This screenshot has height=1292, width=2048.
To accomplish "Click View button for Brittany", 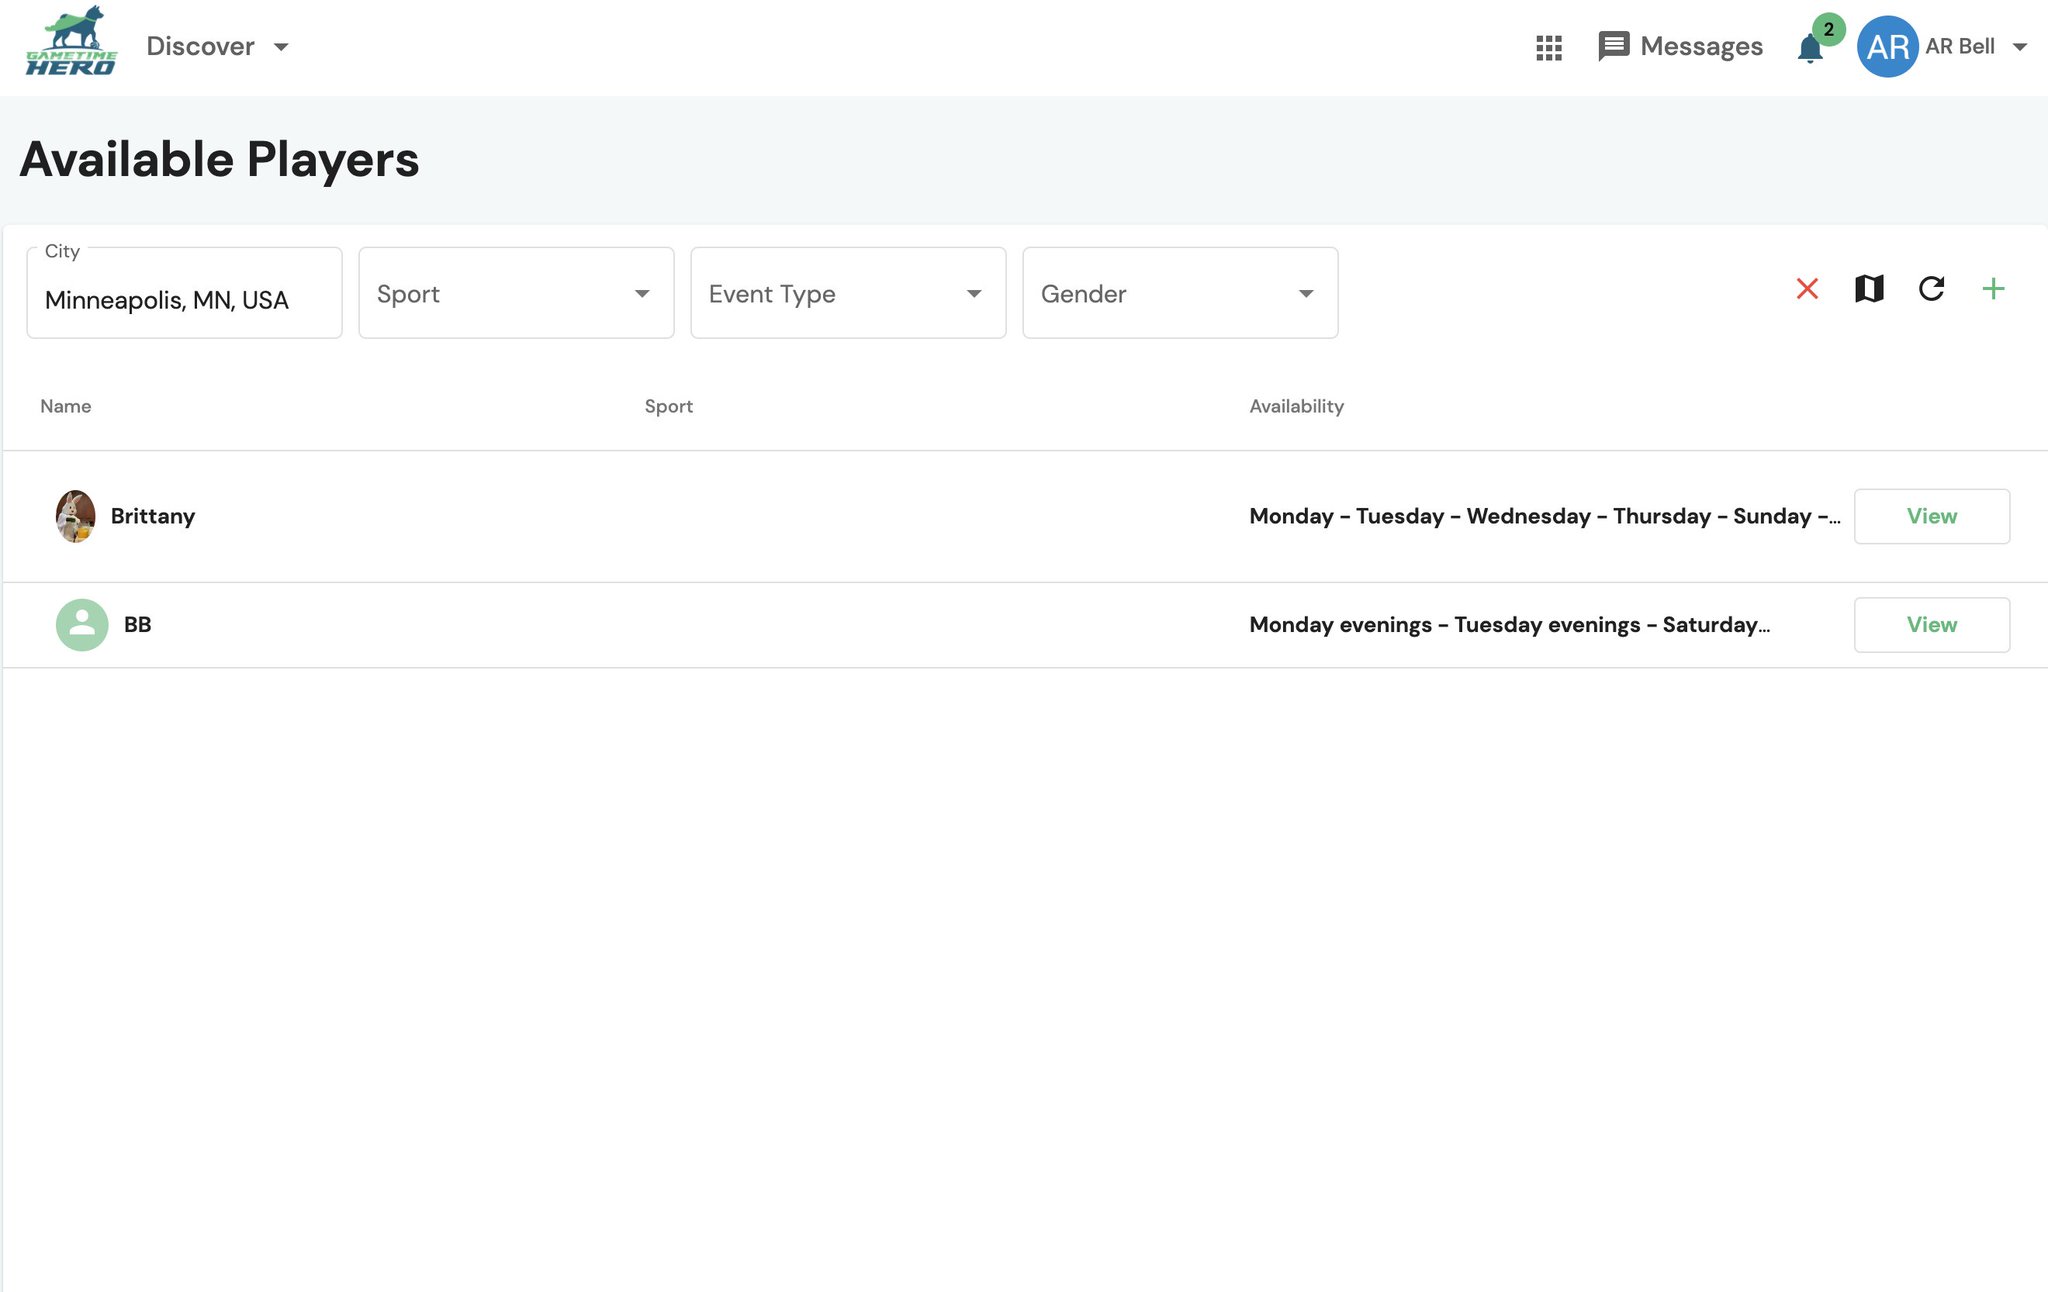I will pos(1931,516).
